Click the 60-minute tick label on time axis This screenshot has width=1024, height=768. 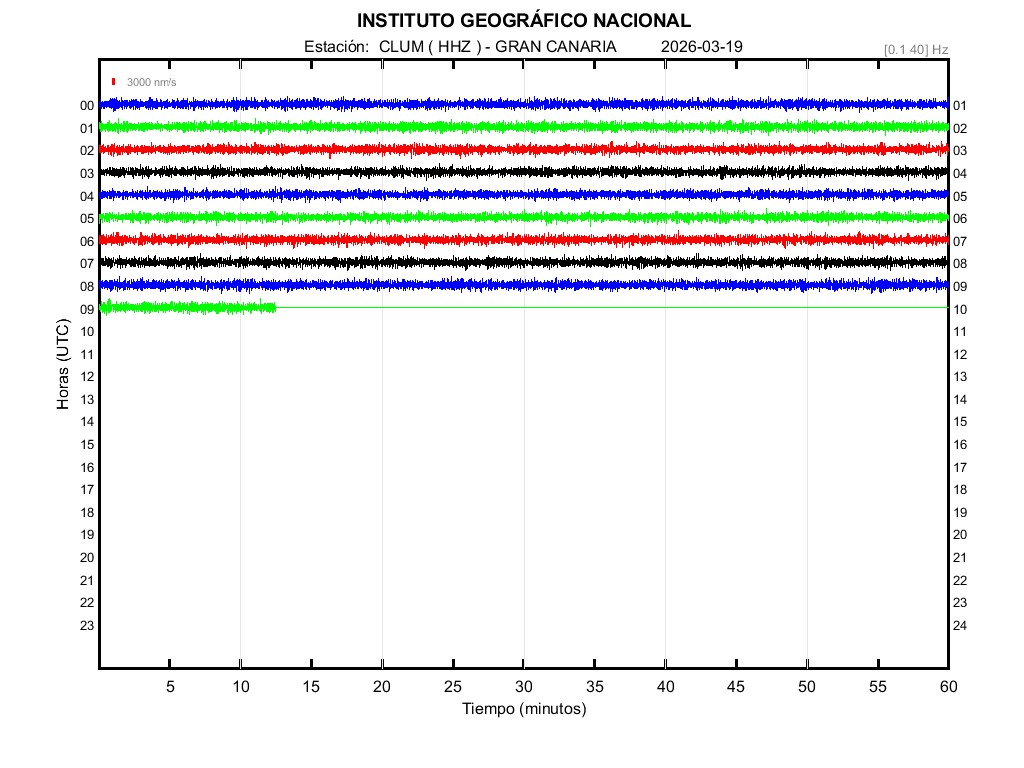(x=948, y=686)
